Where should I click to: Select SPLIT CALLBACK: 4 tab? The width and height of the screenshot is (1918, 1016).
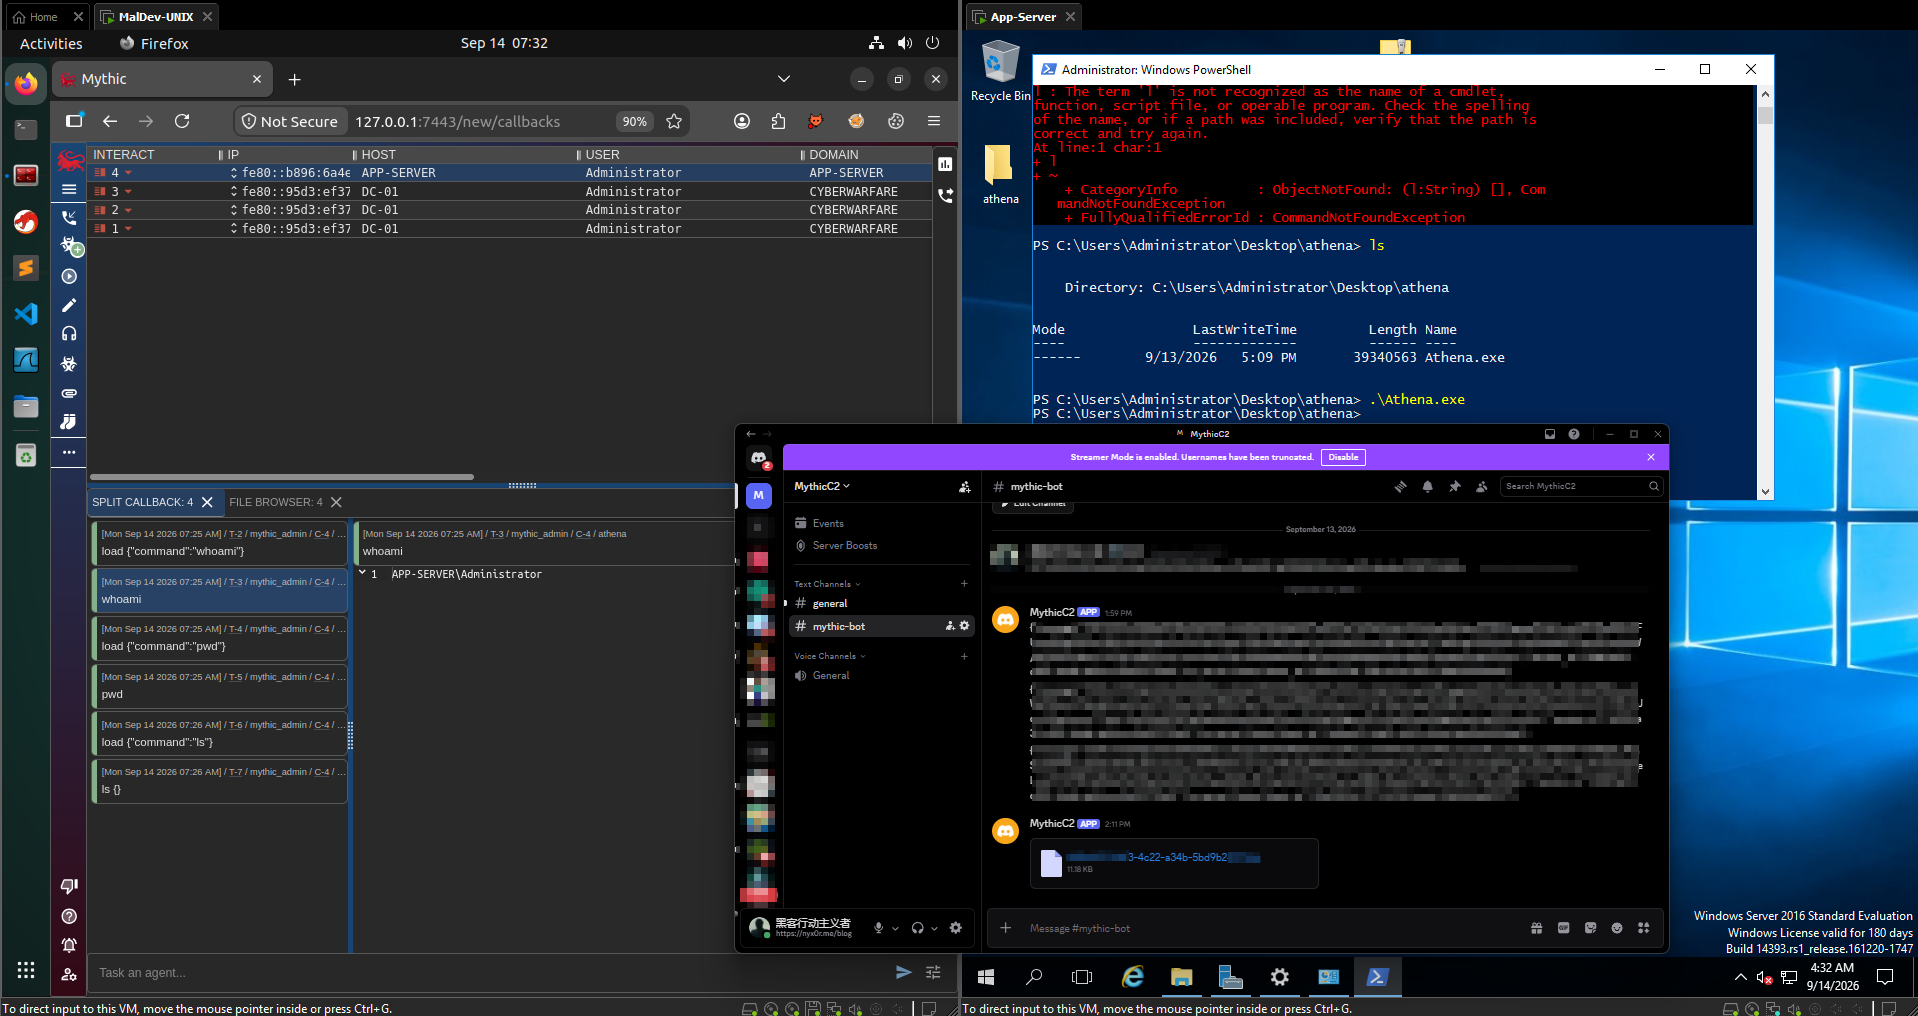tap(143, 502)
